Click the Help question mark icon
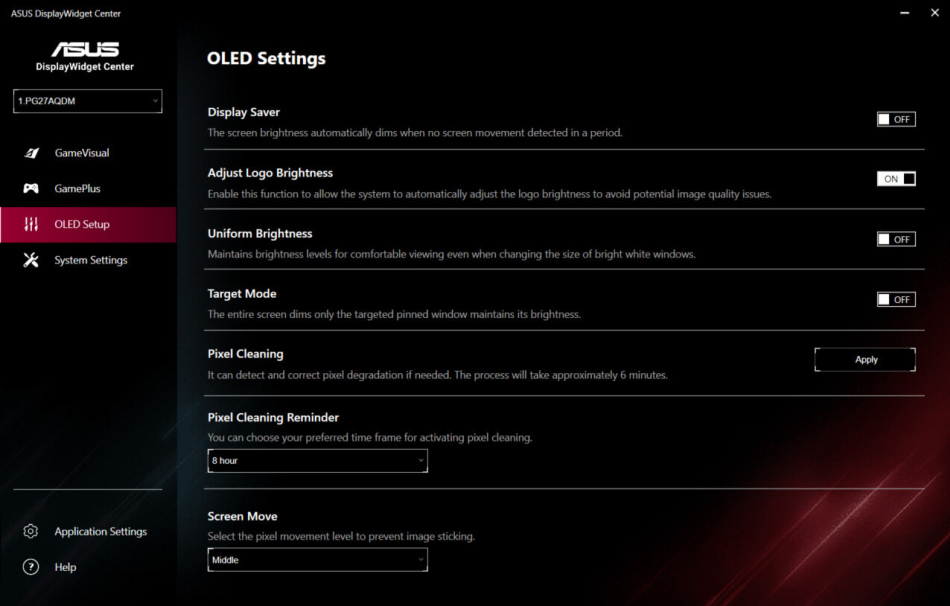Screen dimensions: 950x606 pyautogui.click(x=31, y=567)
